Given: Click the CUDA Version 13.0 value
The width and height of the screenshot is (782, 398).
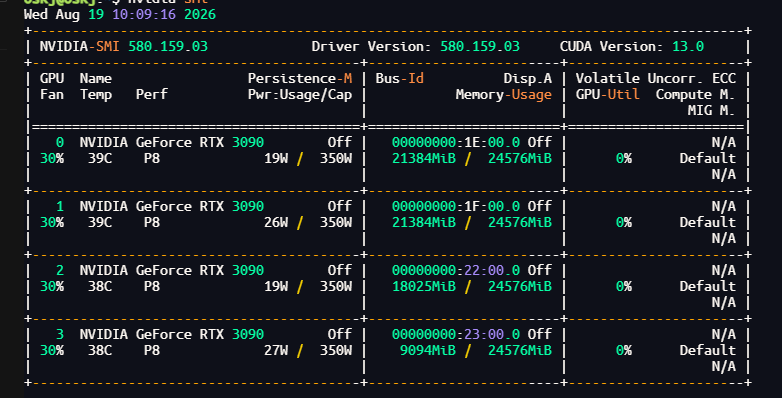Looking at the screenshot, I should [688, 46].
